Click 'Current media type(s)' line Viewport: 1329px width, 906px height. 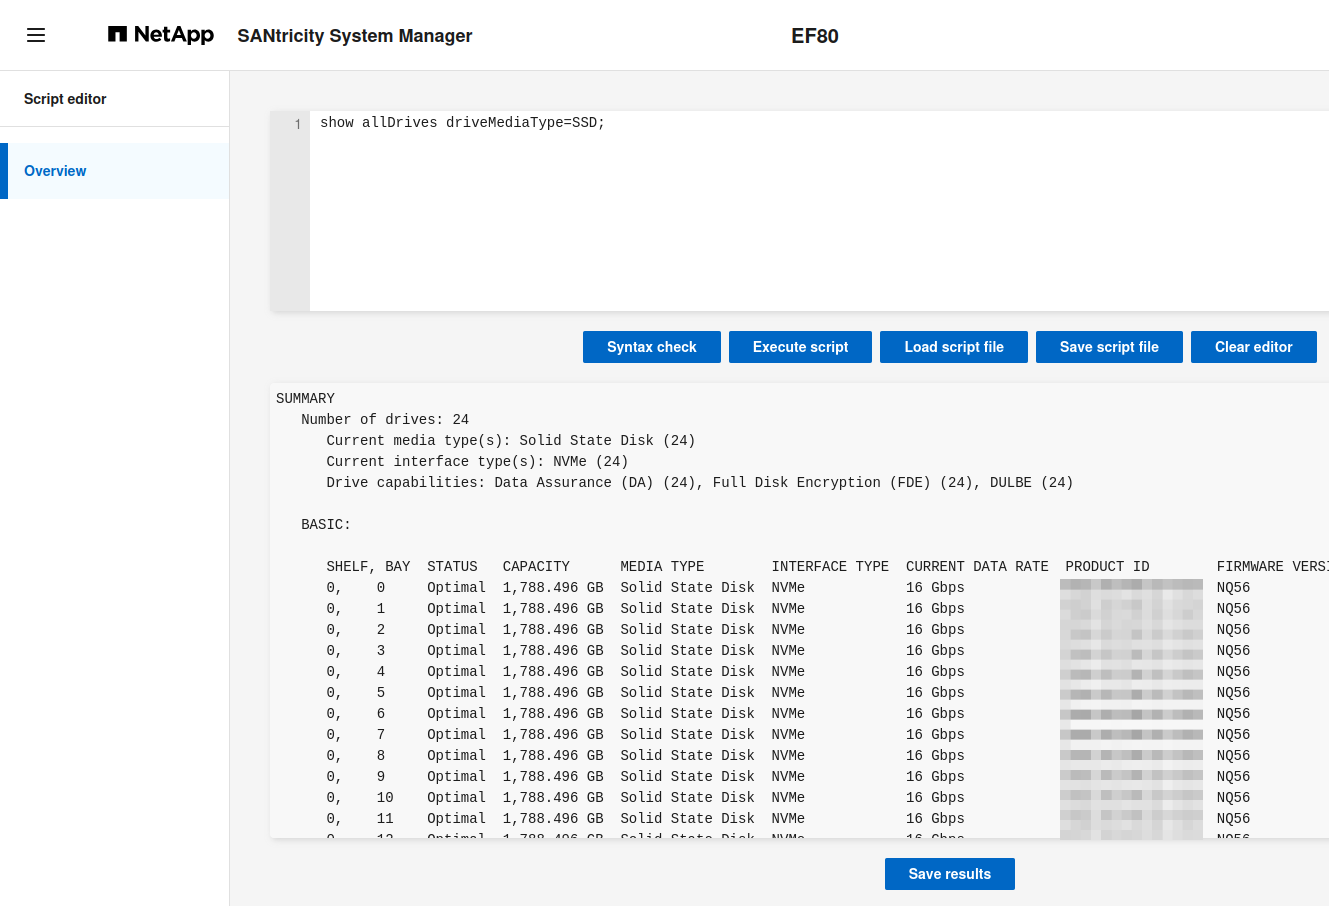510,440
